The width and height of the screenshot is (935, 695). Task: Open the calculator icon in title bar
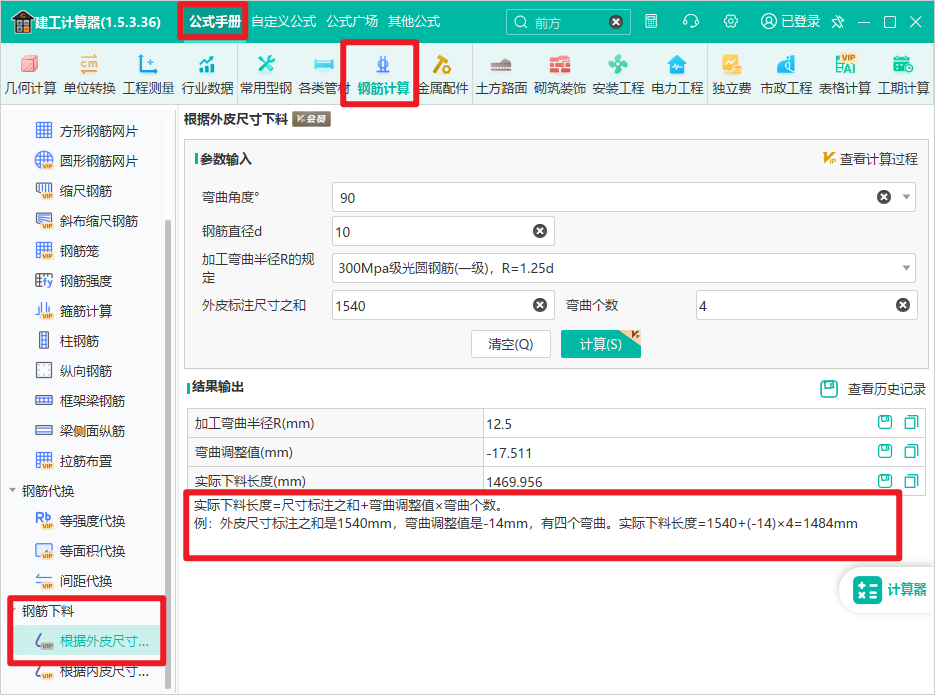pyautogui.click(x=651, y=21)
